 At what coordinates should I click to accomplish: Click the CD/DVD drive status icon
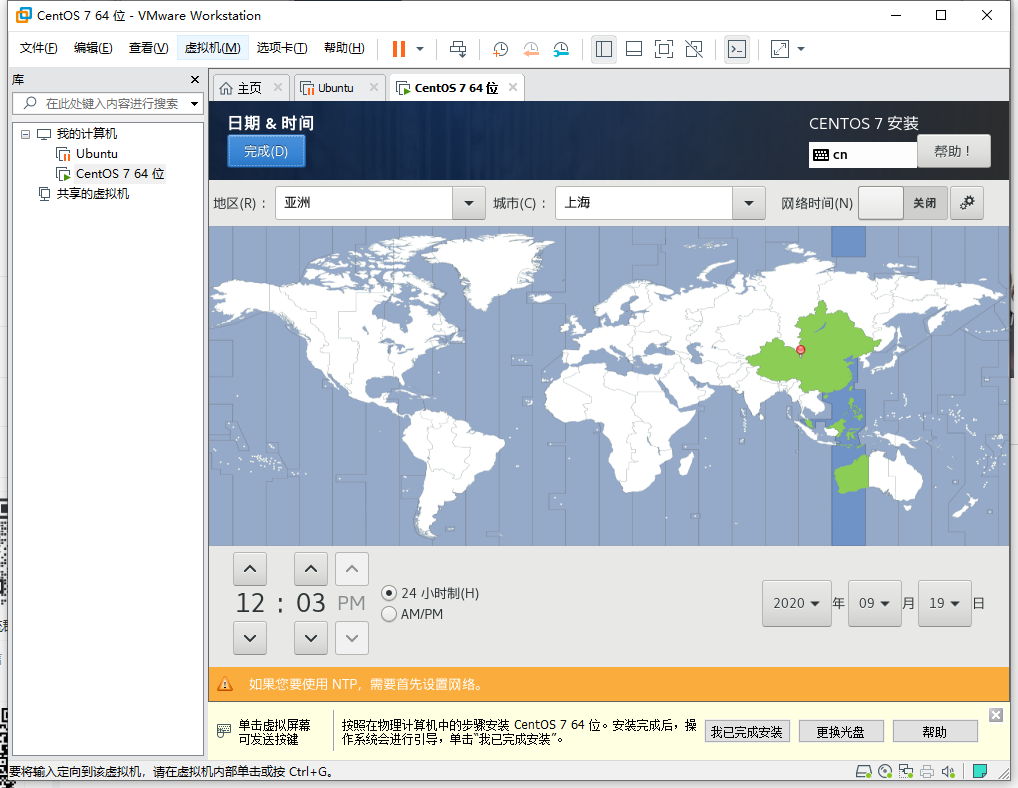(x=885, y=771)
